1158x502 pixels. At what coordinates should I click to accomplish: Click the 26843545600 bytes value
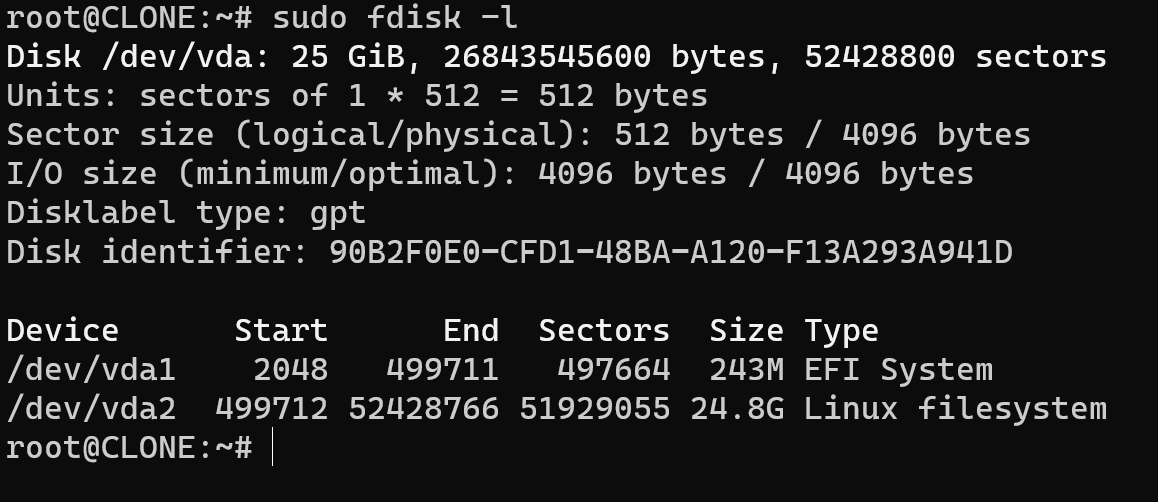pos(603,57)
